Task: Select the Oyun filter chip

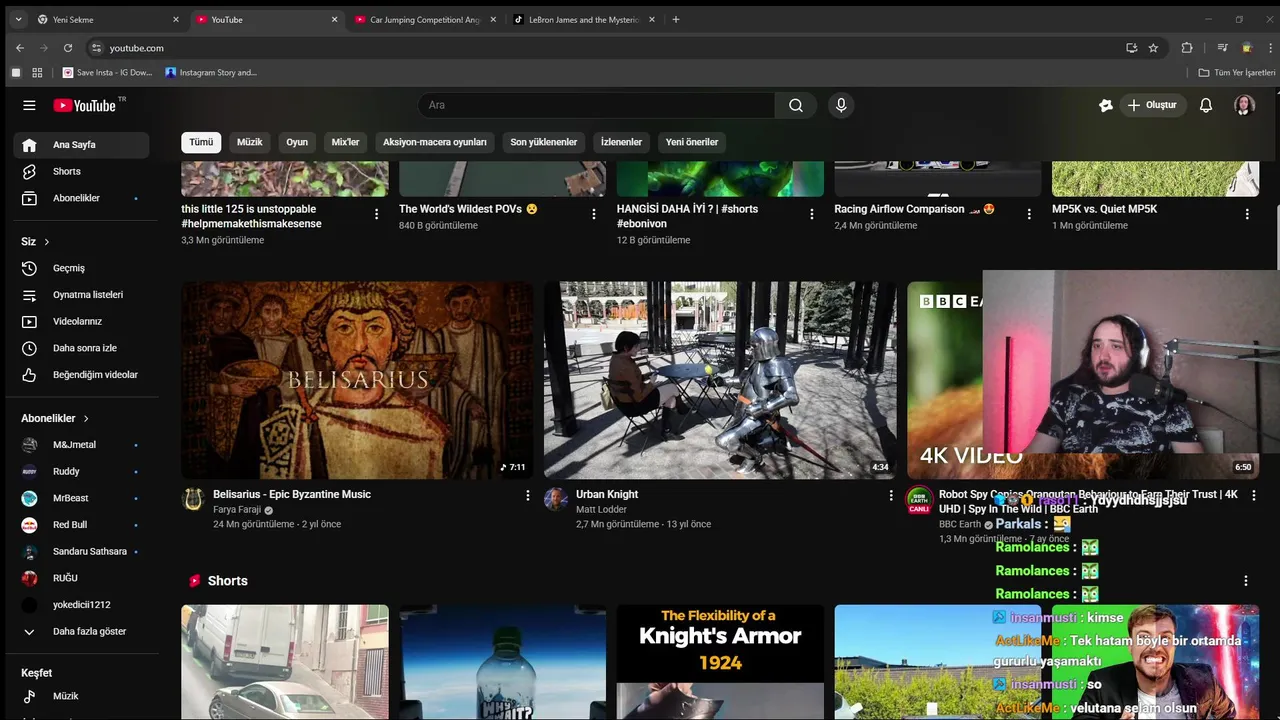Action: (x=297, y=142)
